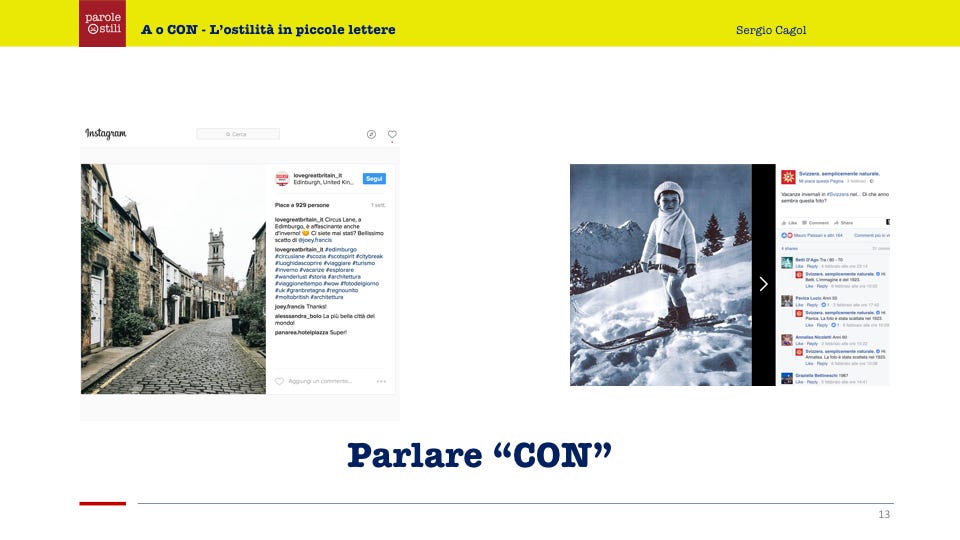Click the parole ostili red logo

102,23
